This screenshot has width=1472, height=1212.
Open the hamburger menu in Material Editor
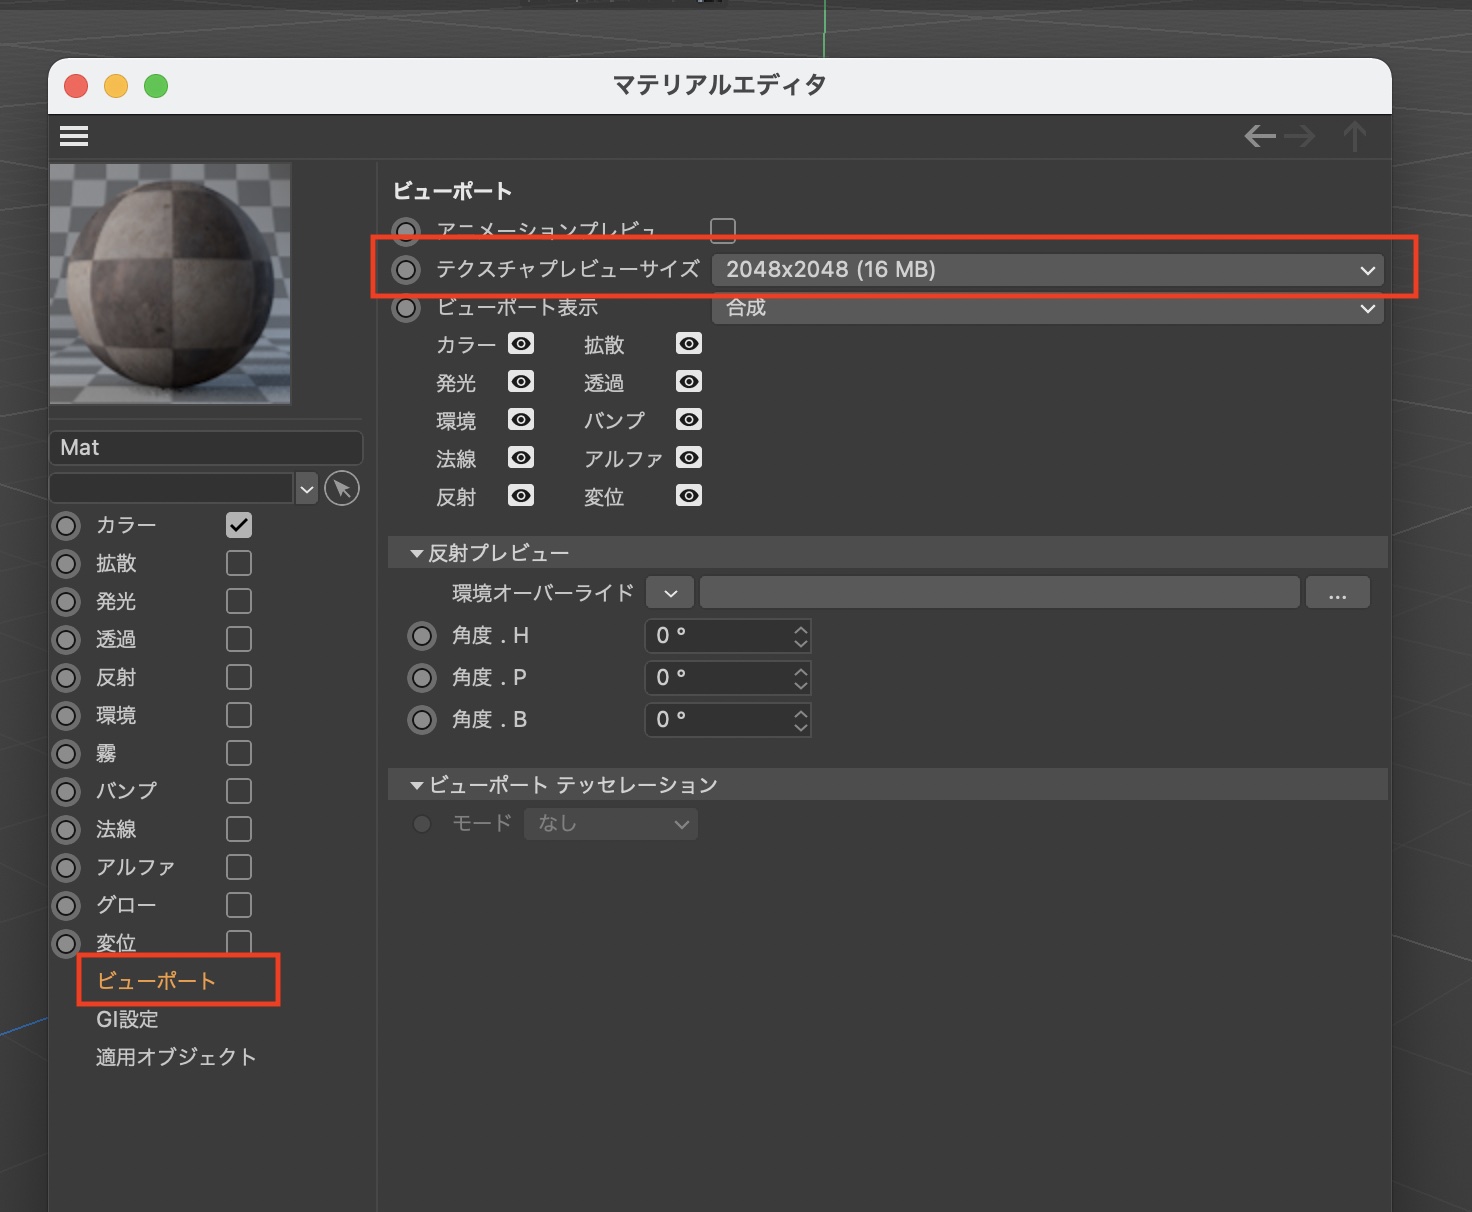(74, 136)
